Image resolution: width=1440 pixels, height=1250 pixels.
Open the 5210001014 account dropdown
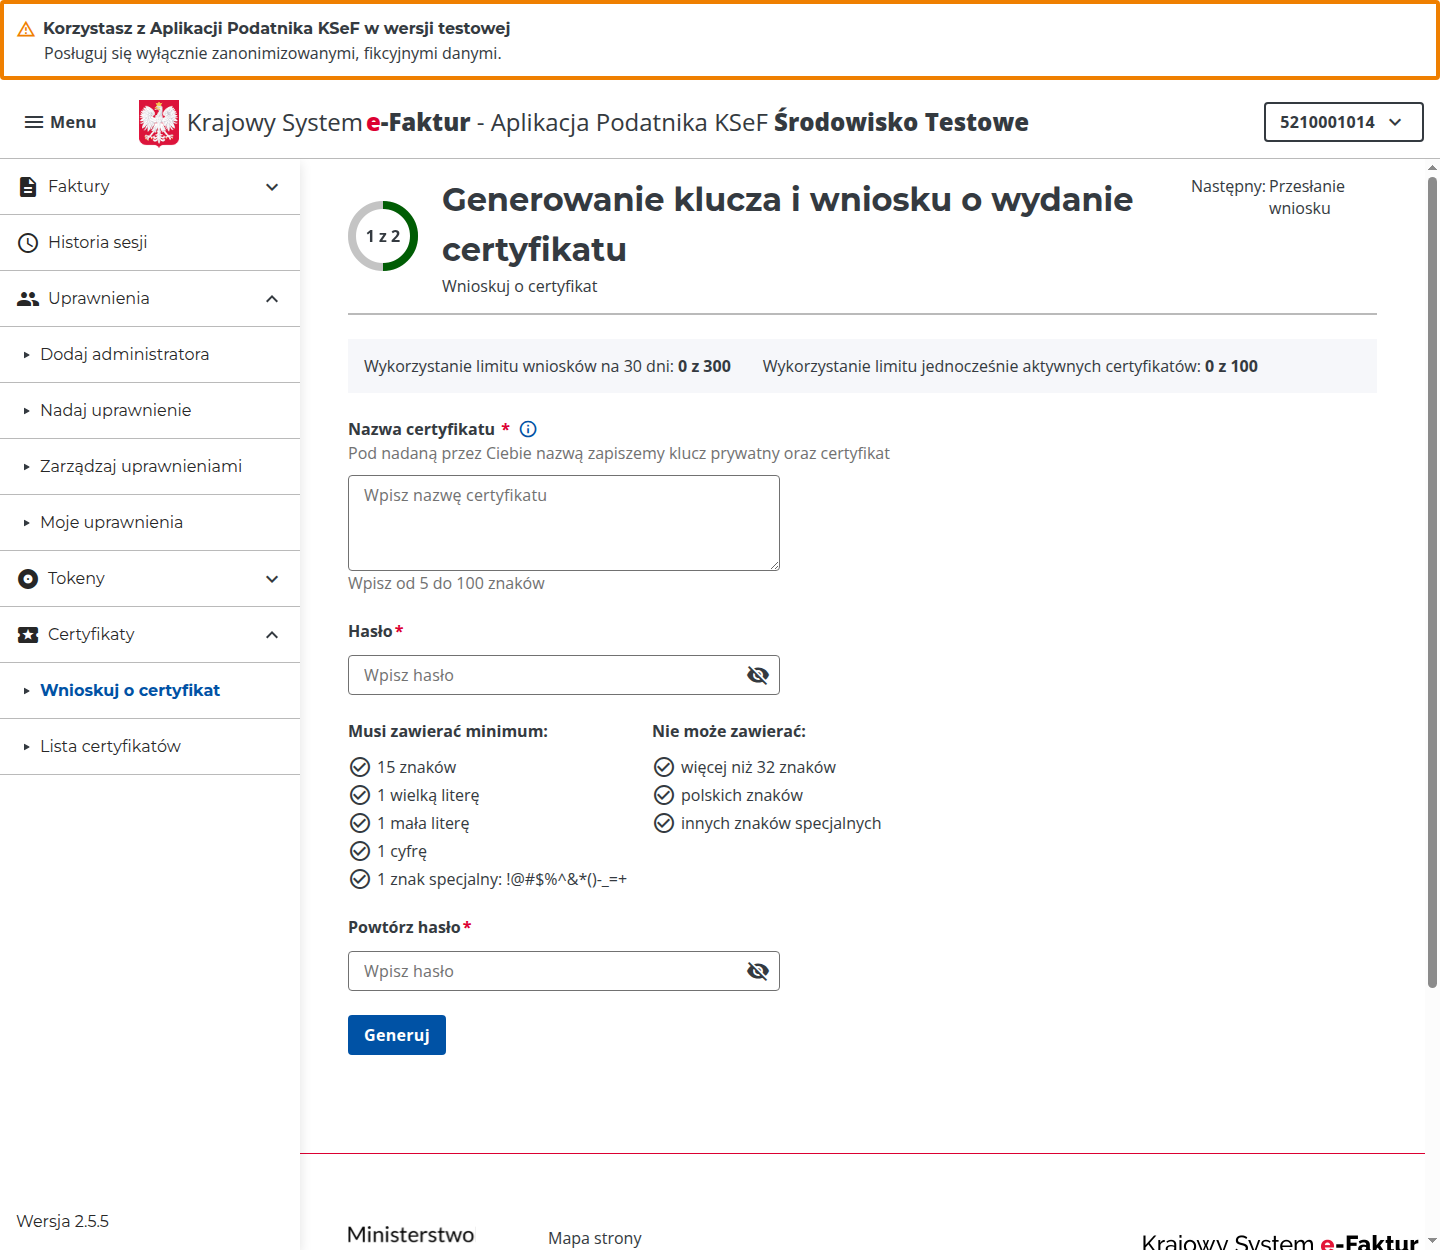[x=1343, y=122]
